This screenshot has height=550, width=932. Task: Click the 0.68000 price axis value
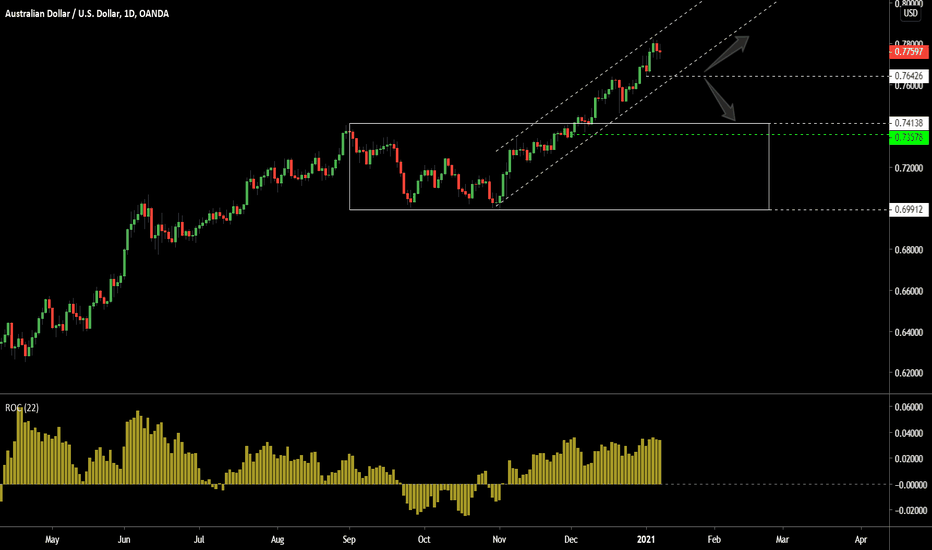click(x=909, y=250)
